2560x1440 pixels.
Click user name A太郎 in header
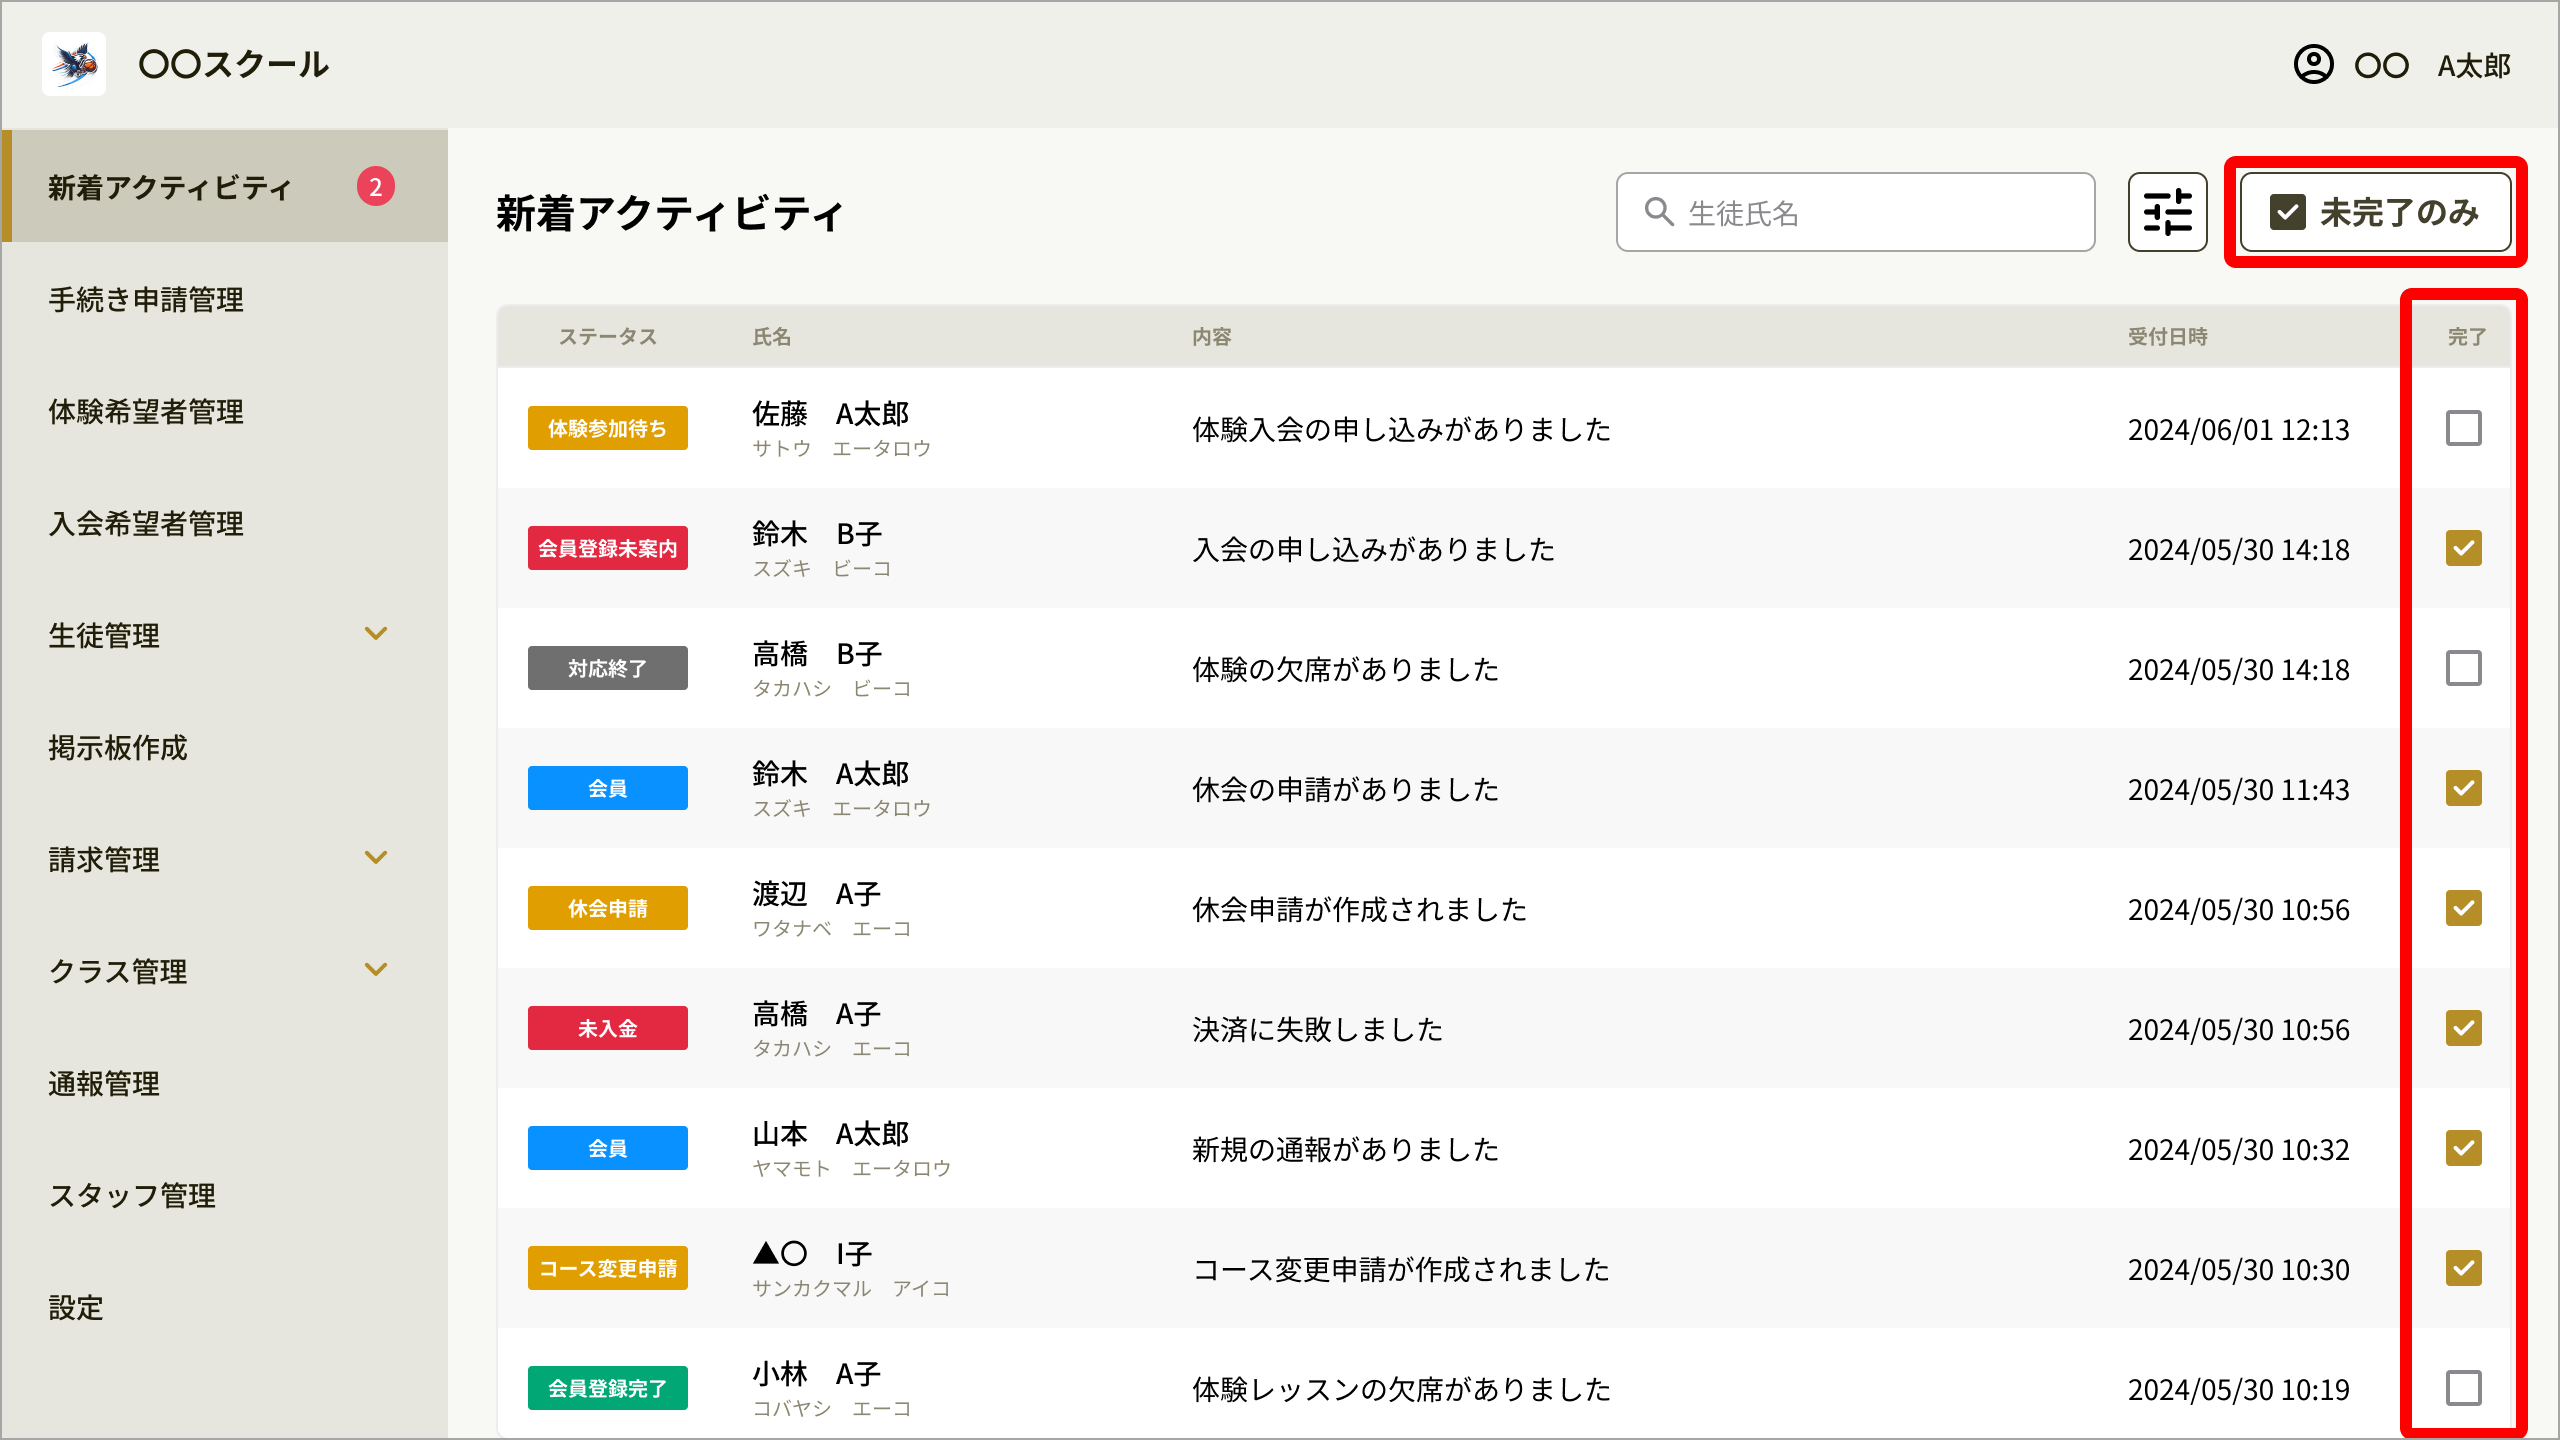(2474, 66)
